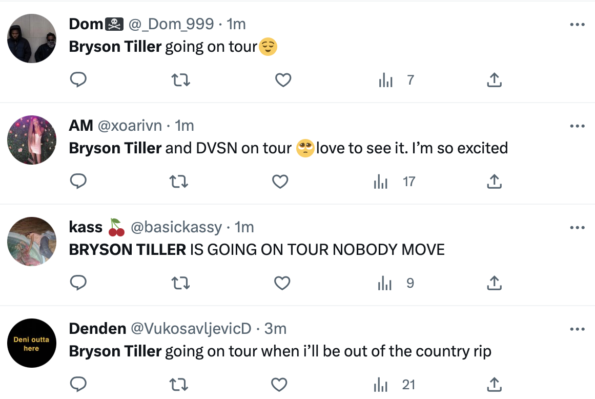
Task: Reply to Denden's tweet
Action: click(x=78, y=384)
